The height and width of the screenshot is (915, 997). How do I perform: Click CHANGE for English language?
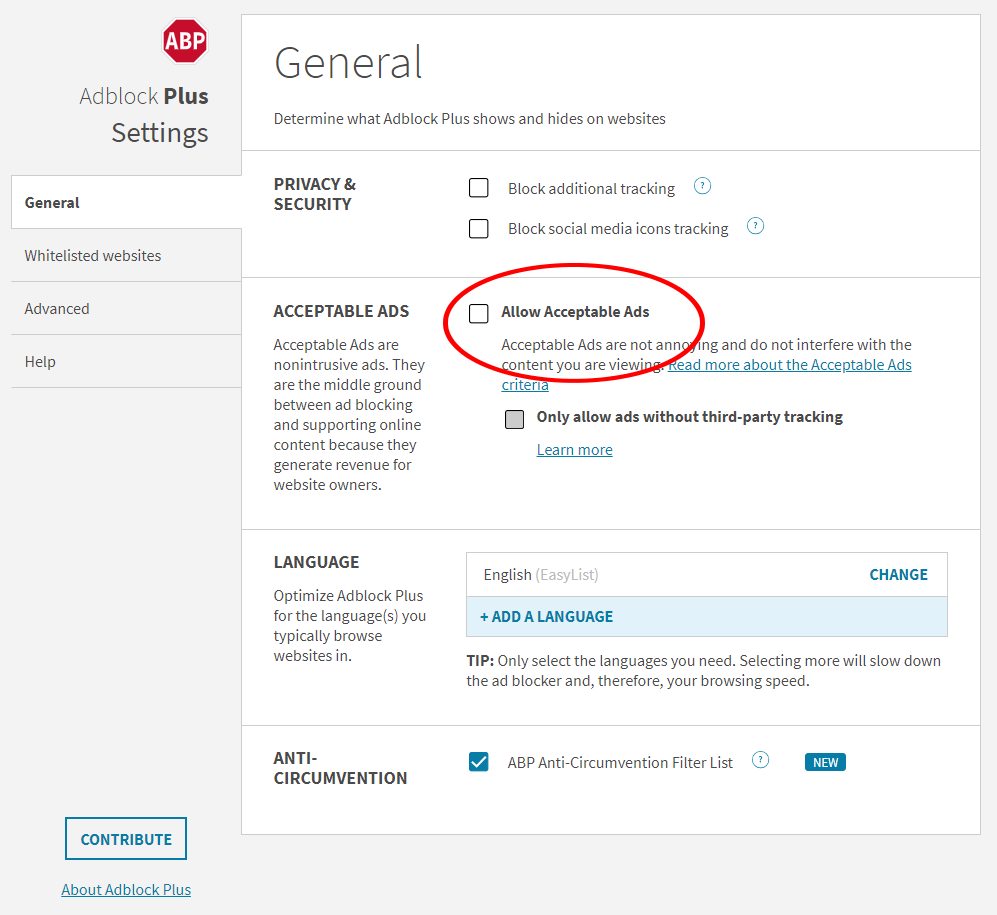click(898, 575)
